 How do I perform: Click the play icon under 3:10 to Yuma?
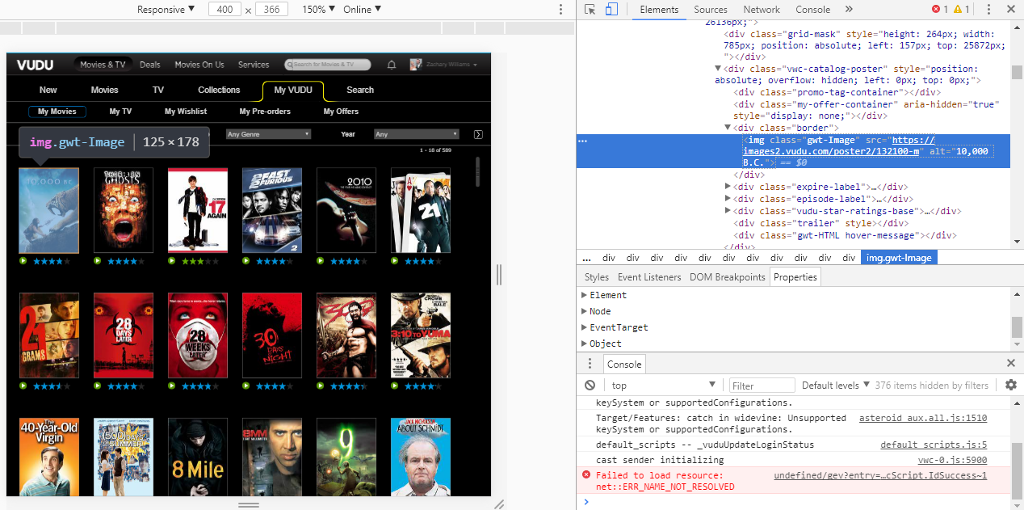click(x=395, y=386)
